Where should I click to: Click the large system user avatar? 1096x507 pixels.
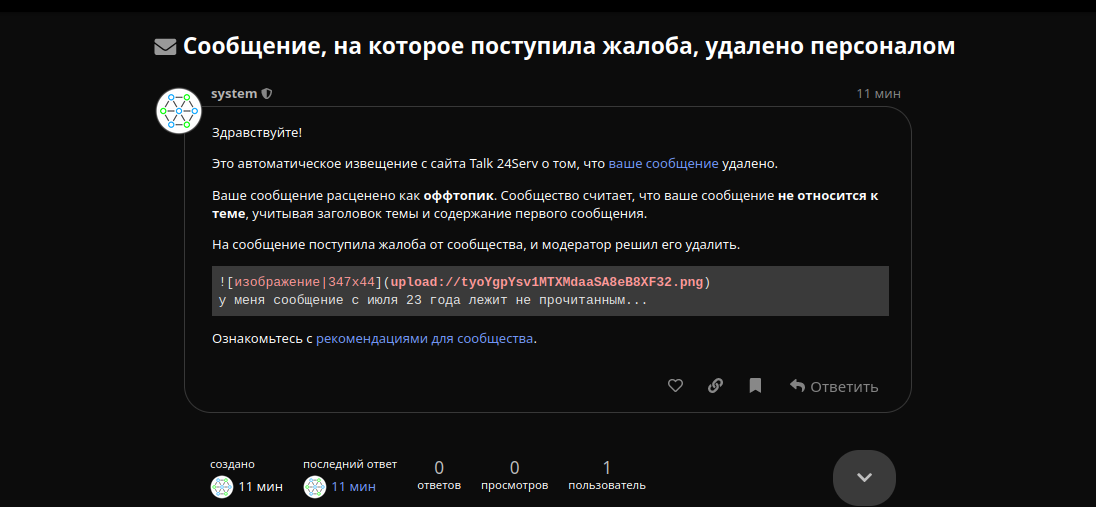coord(180,110)
